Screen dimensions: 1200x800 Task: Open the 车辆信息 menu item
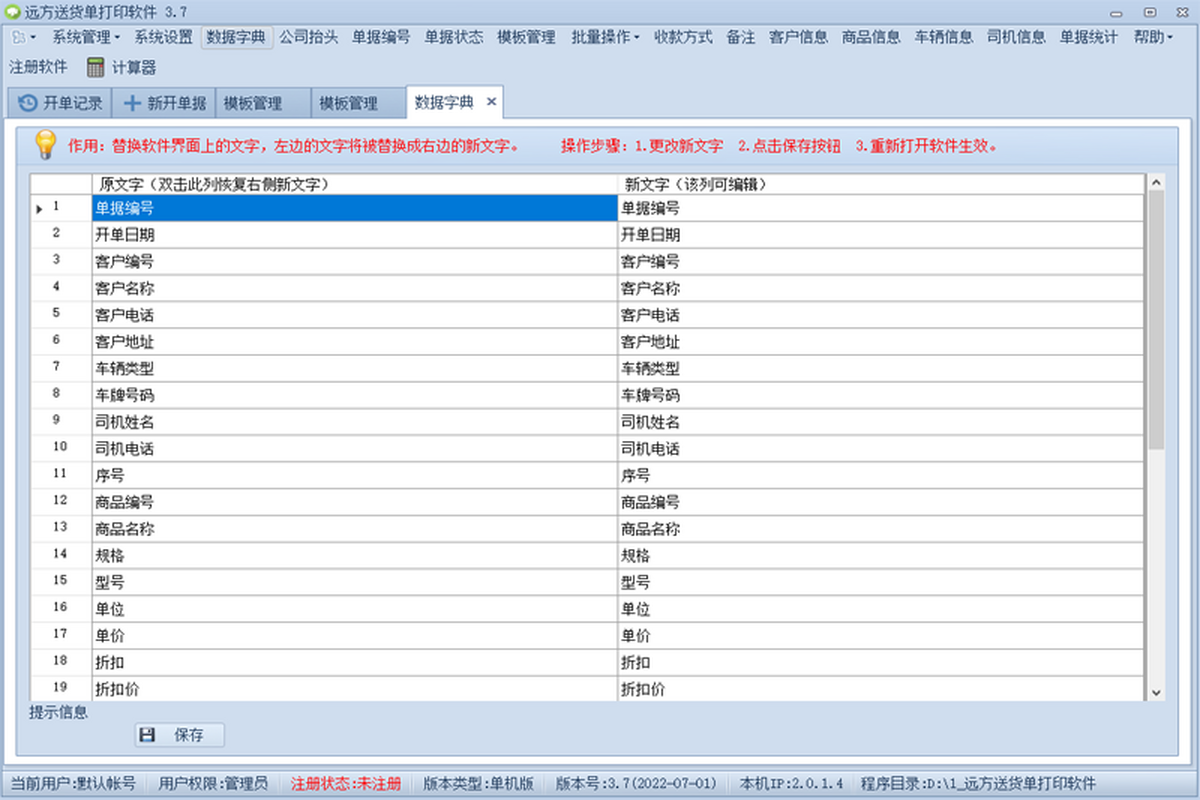[x=944, y=37]
